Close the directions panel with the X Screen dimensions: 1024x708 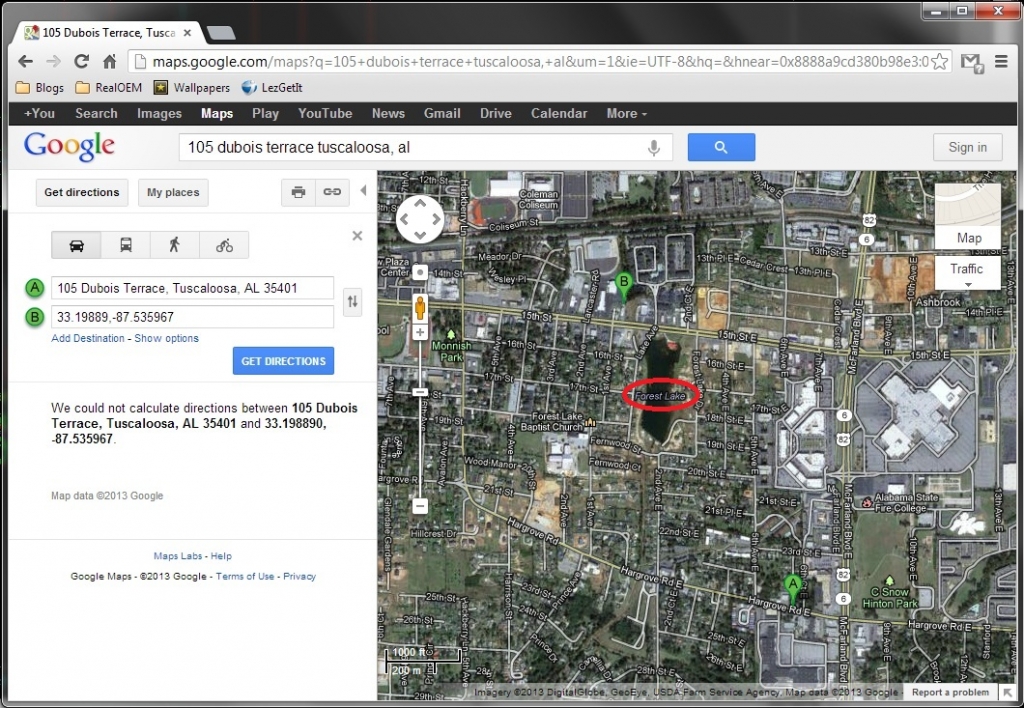coord(357,236)
